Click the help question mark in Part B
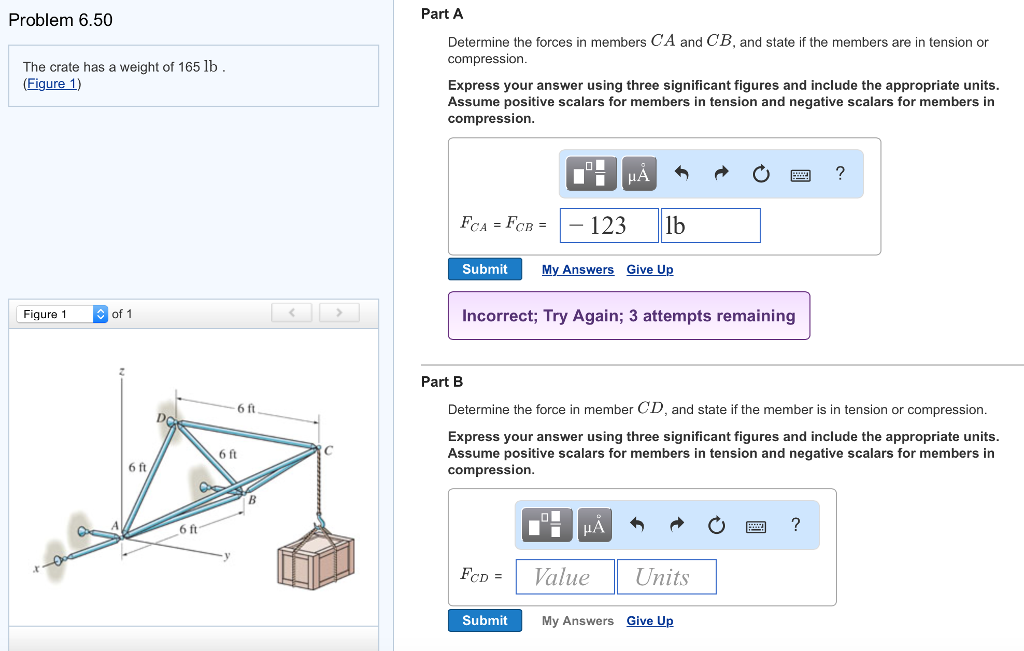This screenshot has height=651, width=1024. tap(795, 524)
